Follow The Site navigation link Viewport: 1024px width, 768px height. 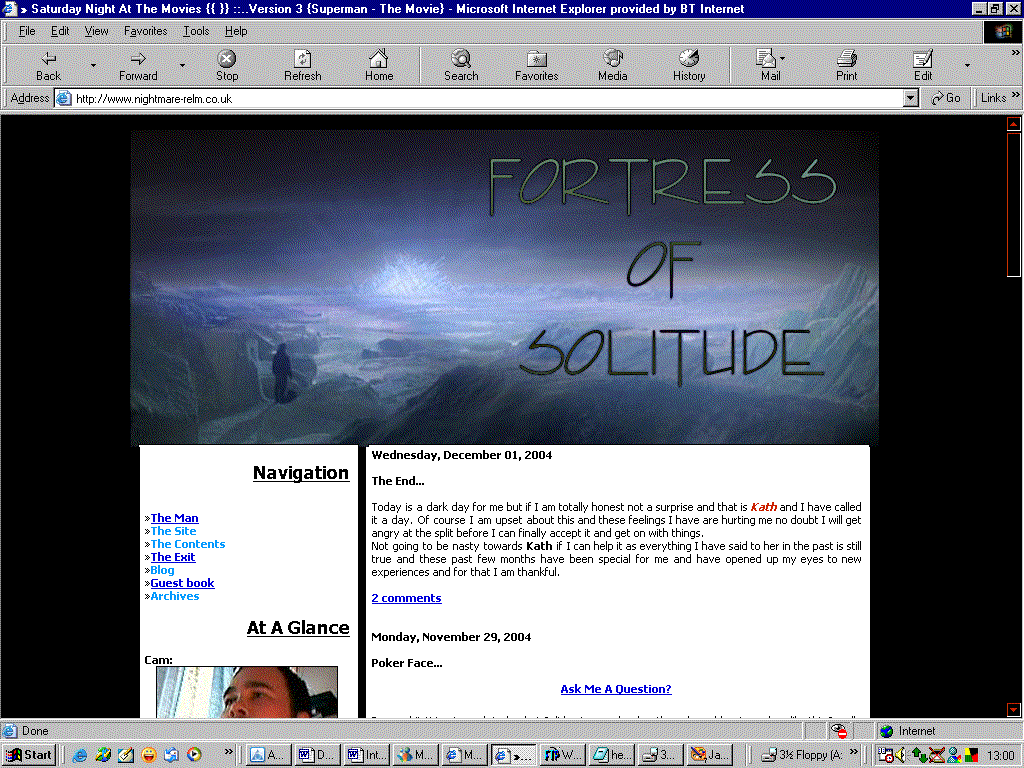click(x=173, y=531)
